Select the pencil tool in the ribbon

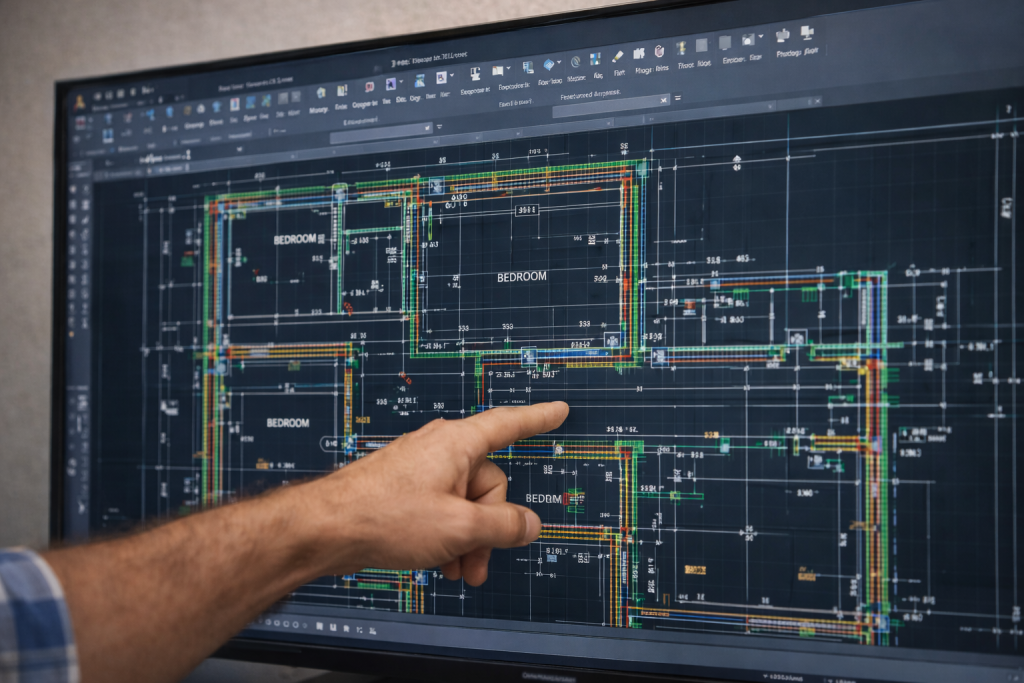click(x=617, y=56)
